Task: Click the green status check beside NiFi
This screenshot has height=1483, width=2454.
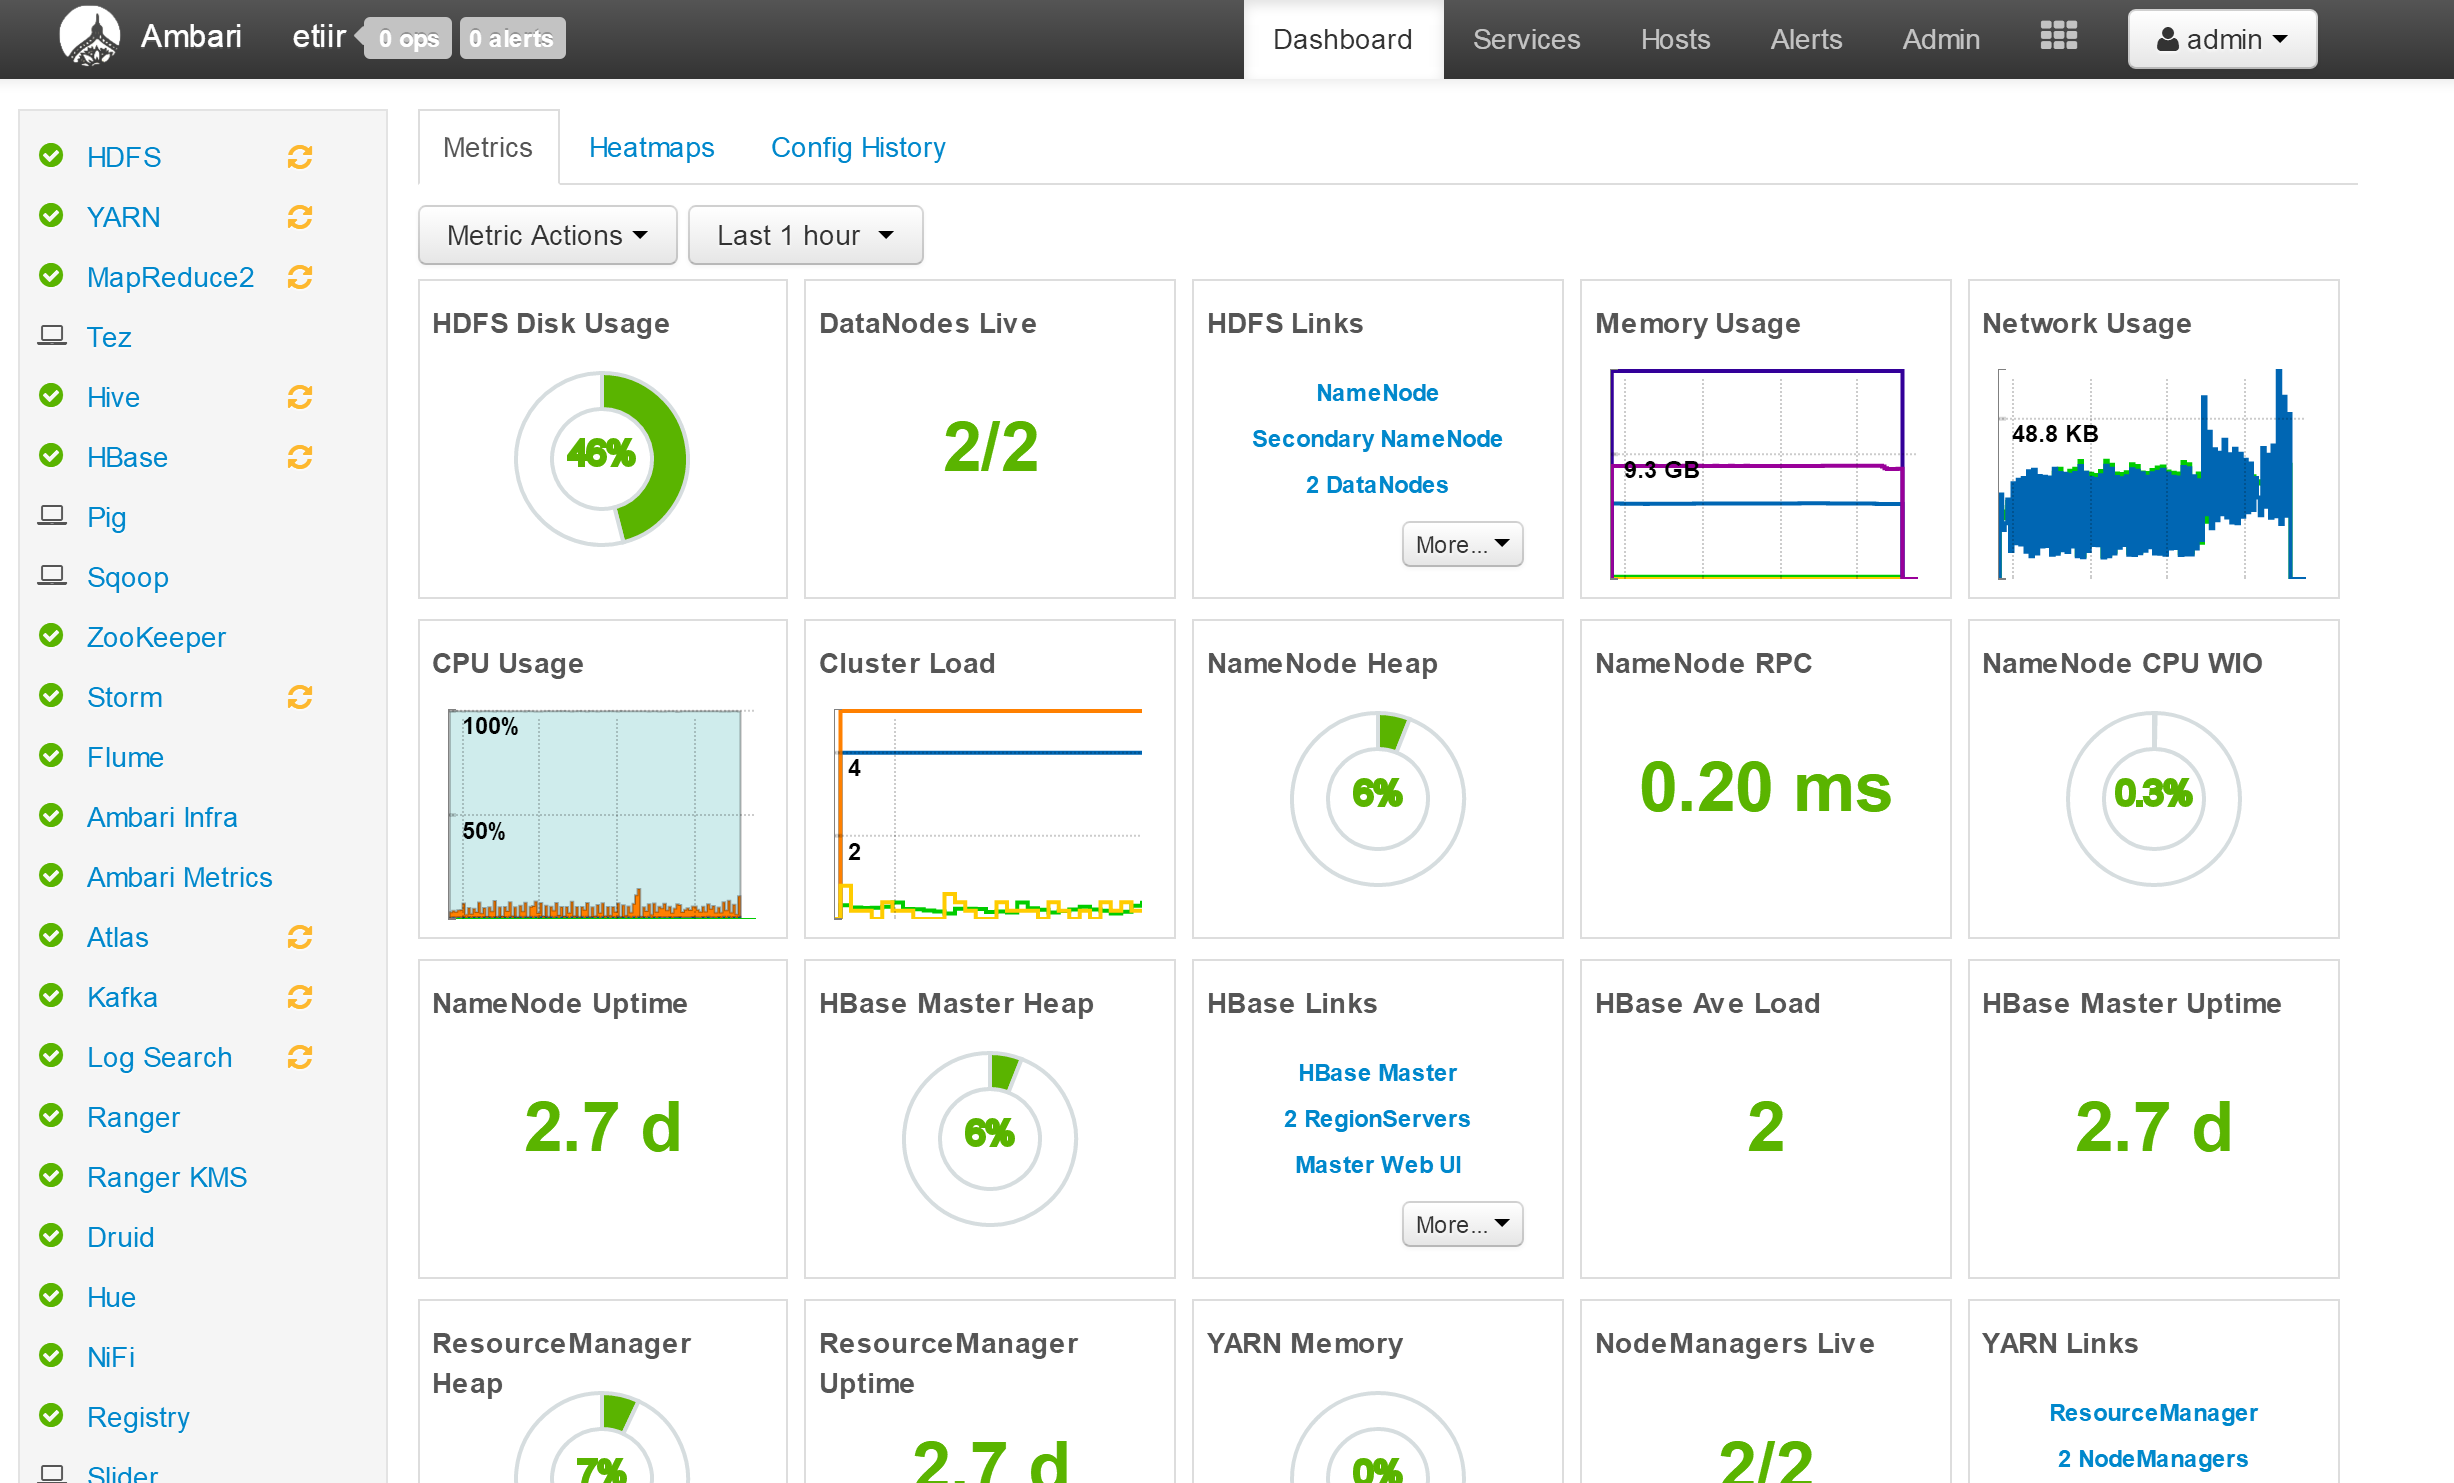Action: pos(51,1355)
